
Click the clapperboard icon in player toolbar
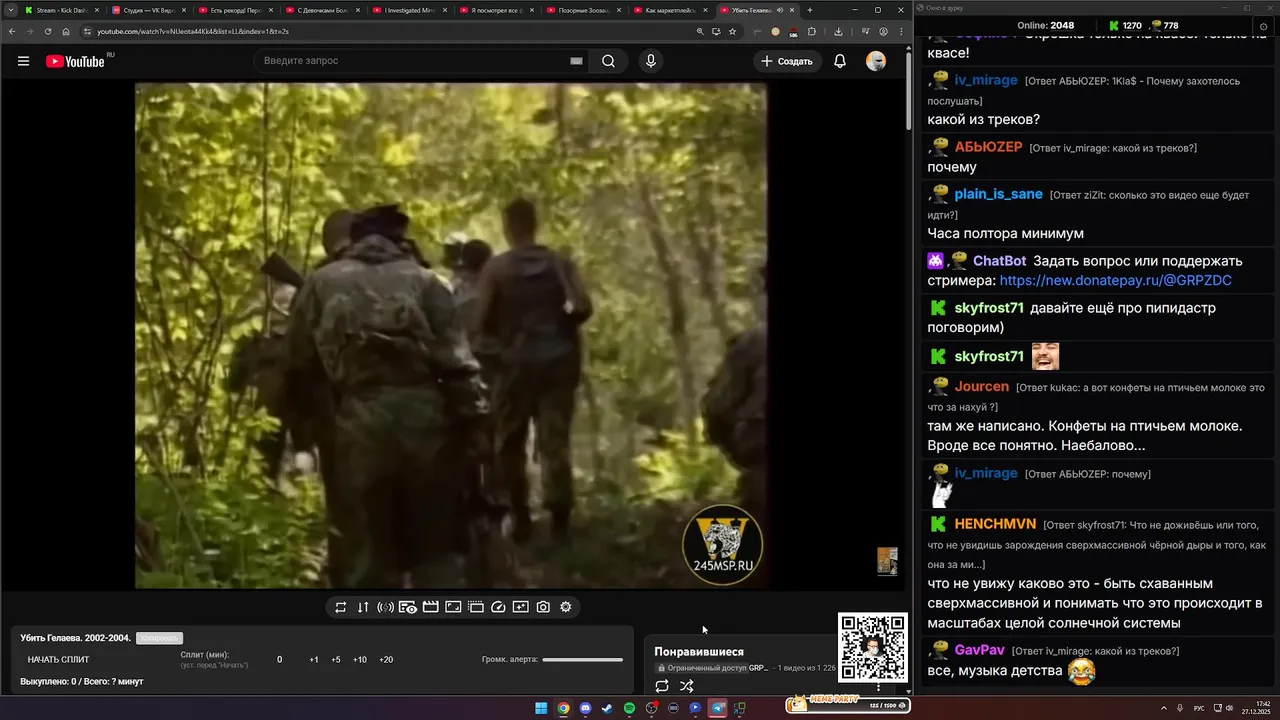tap(431, 607)
